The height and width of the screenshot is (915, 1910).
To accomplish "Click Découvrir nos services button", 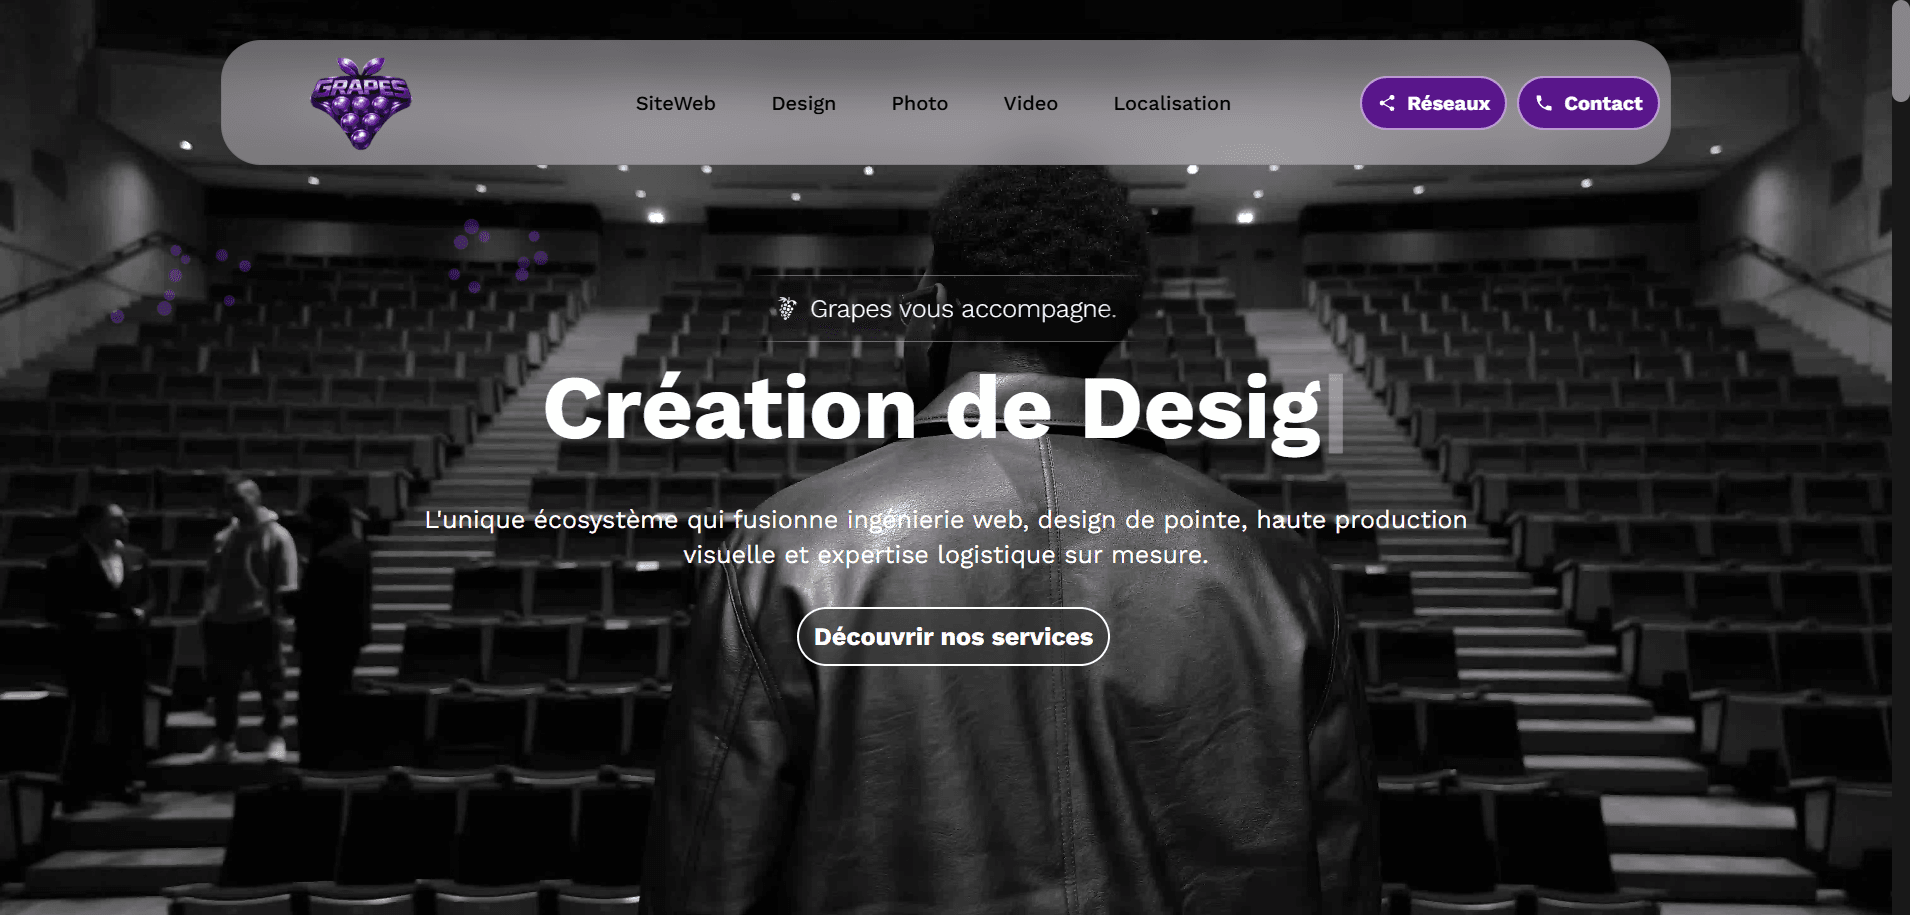I will point(953,636).
